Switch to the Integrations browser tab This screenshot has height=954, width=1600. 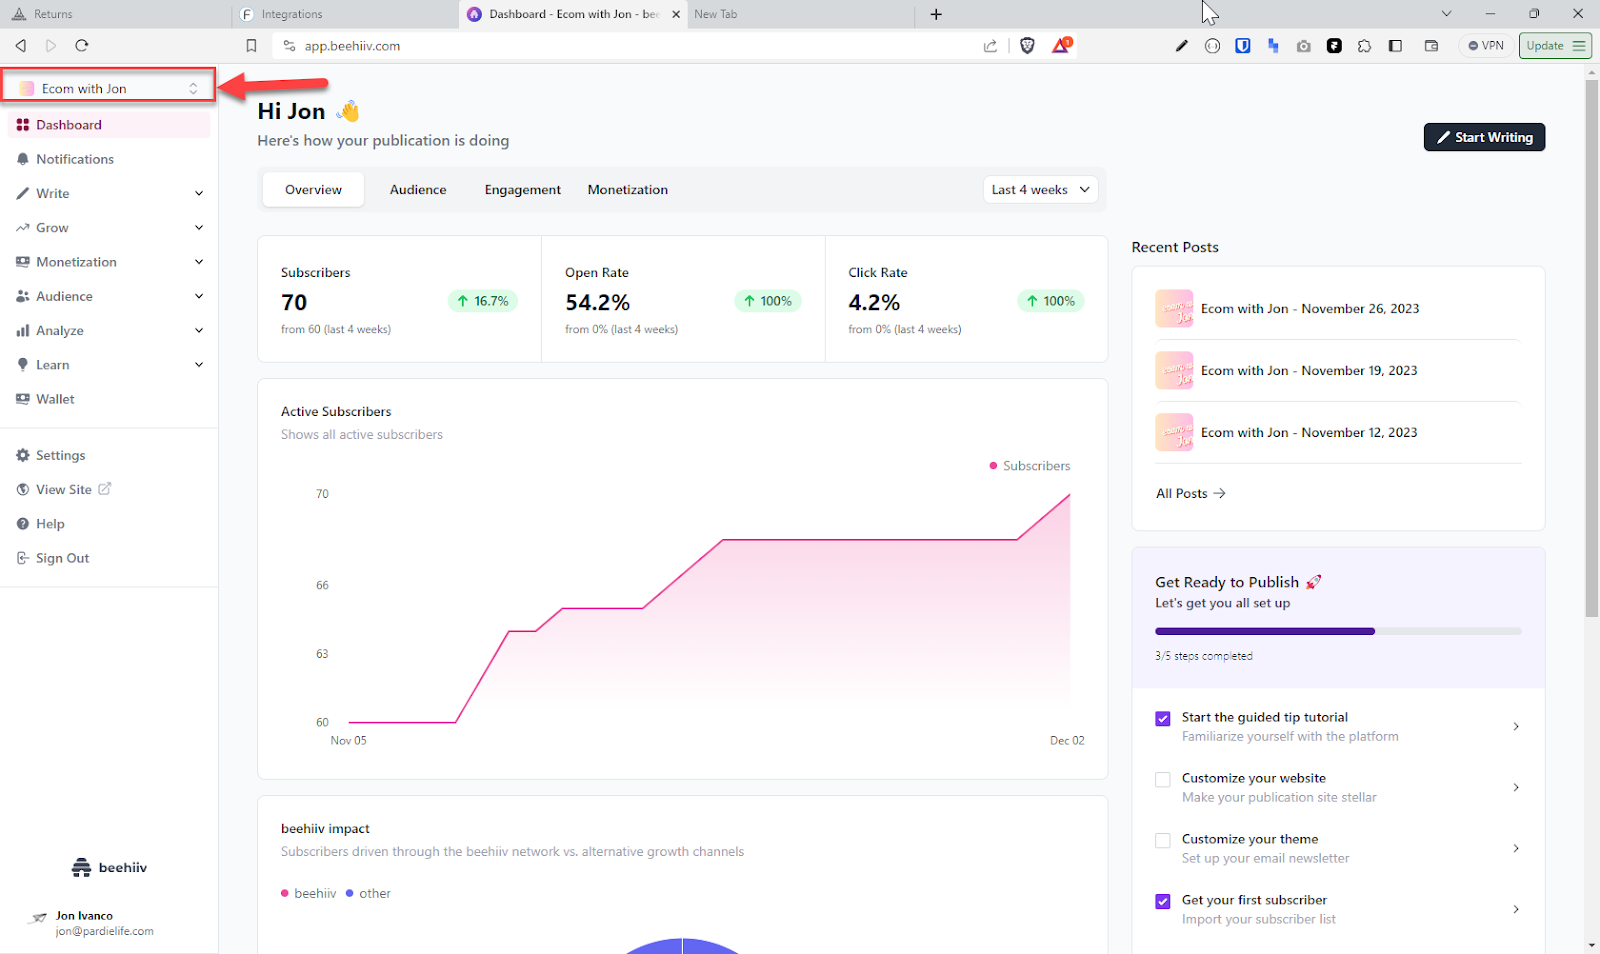344,14
